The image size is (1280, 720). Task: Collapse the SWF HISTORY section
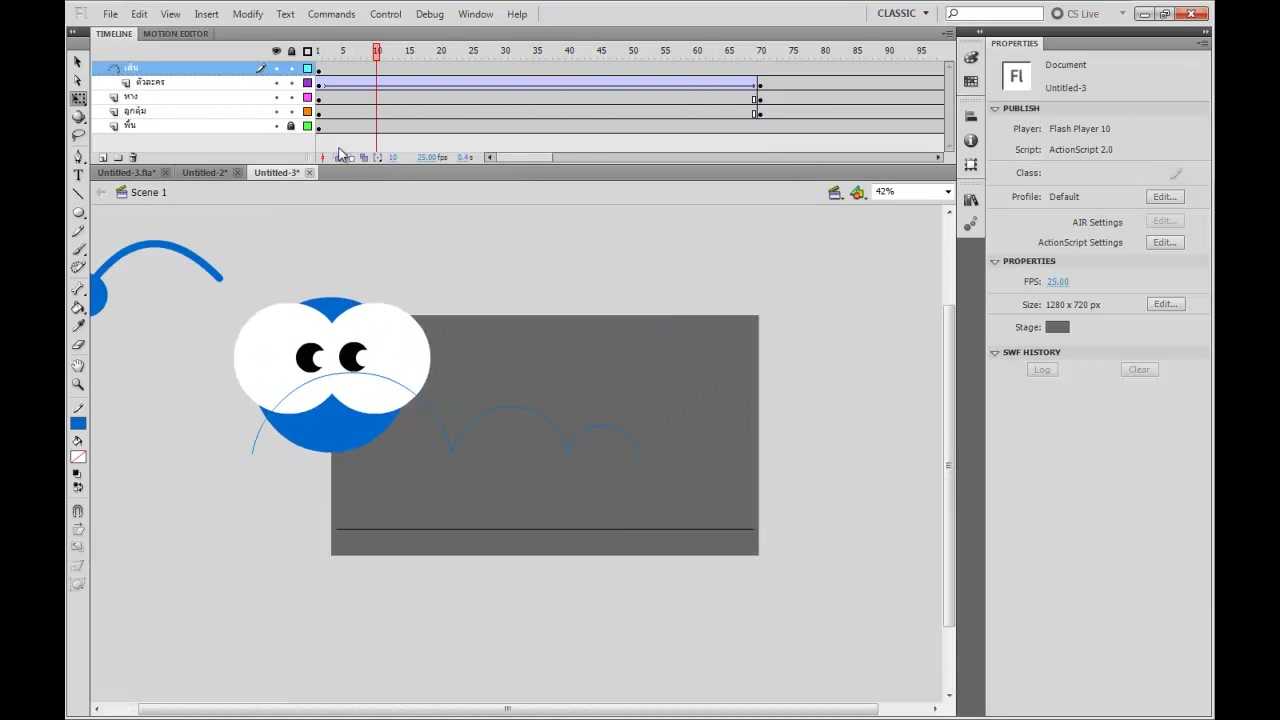pos(995,352)
